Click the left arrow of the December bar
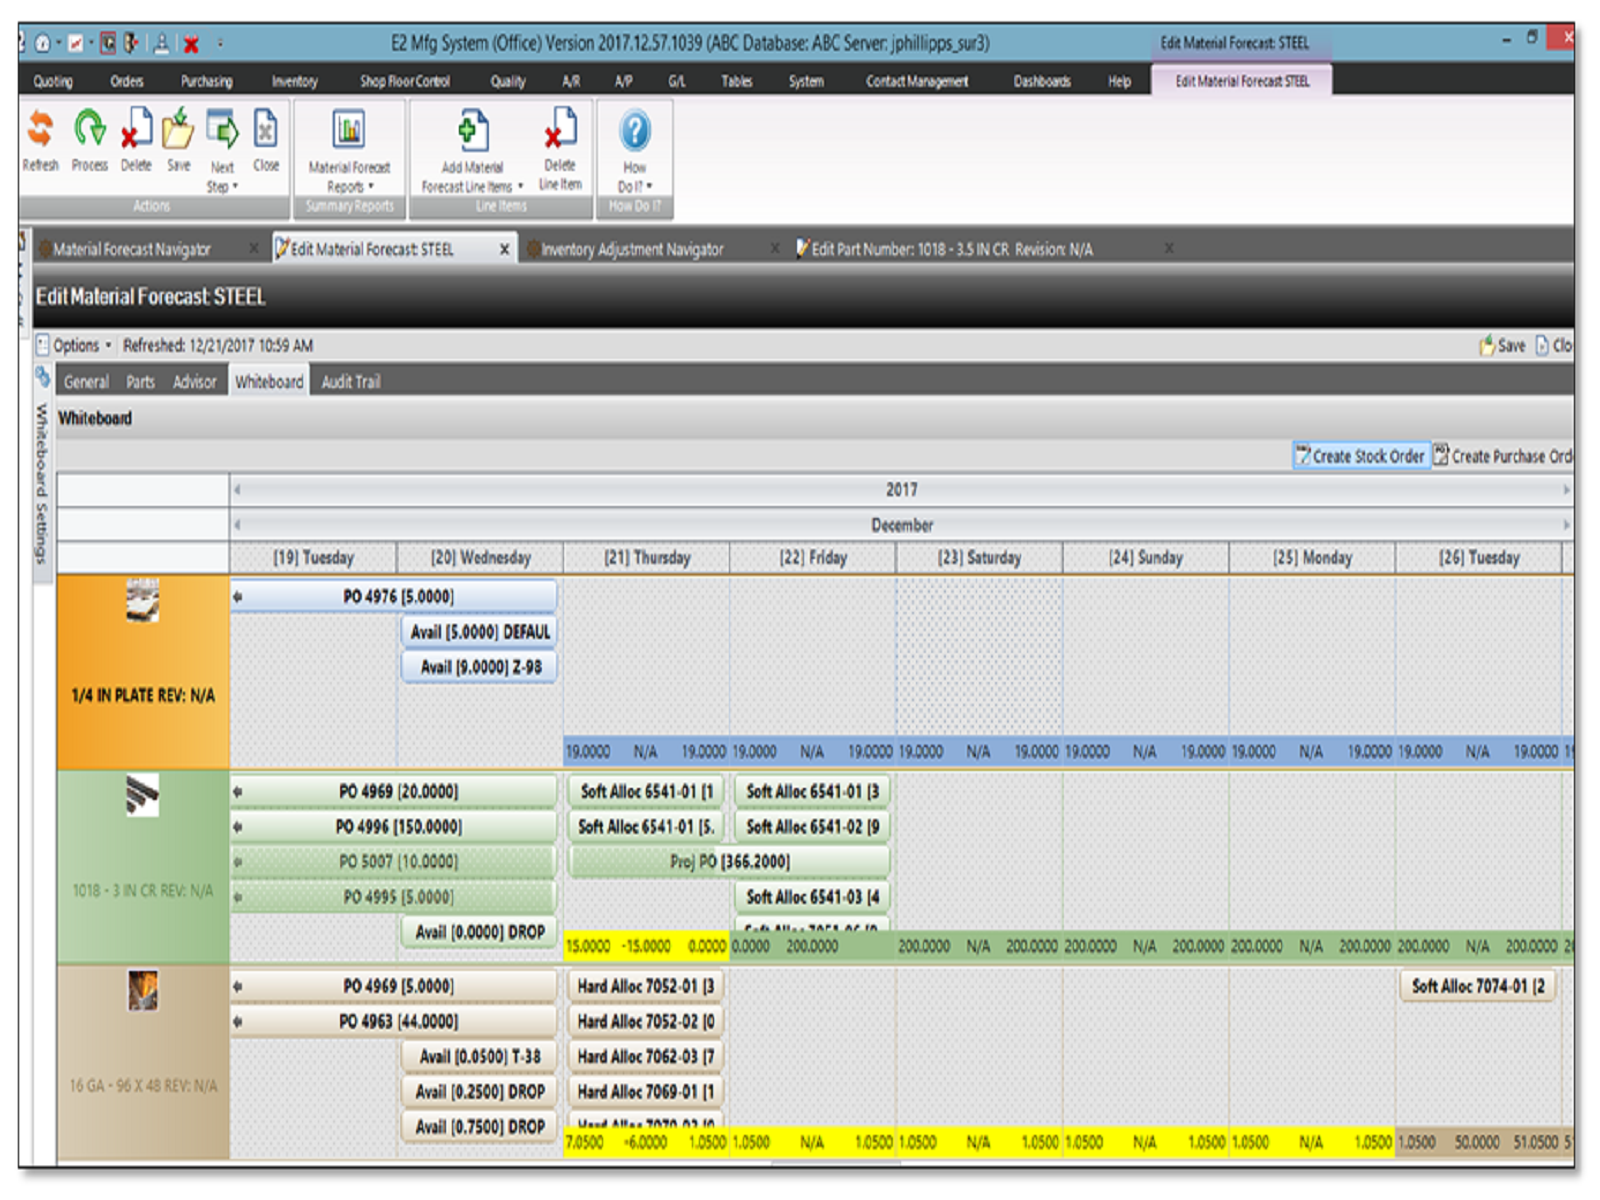 click(237, 525)
